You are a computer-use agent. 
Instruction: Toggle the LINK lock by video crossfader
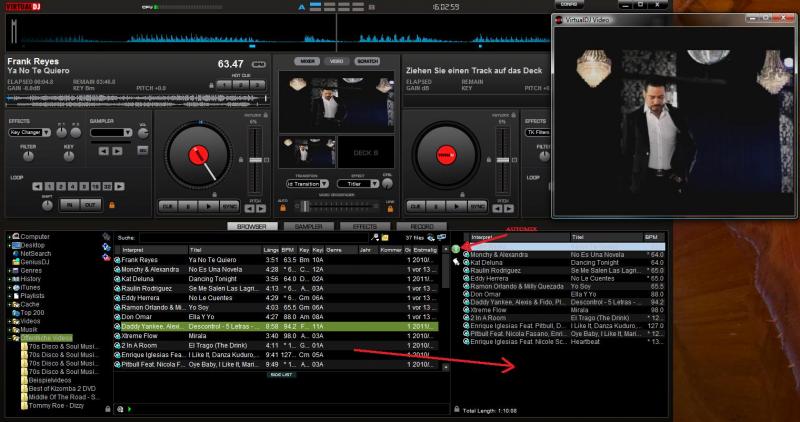pos(390,208)
